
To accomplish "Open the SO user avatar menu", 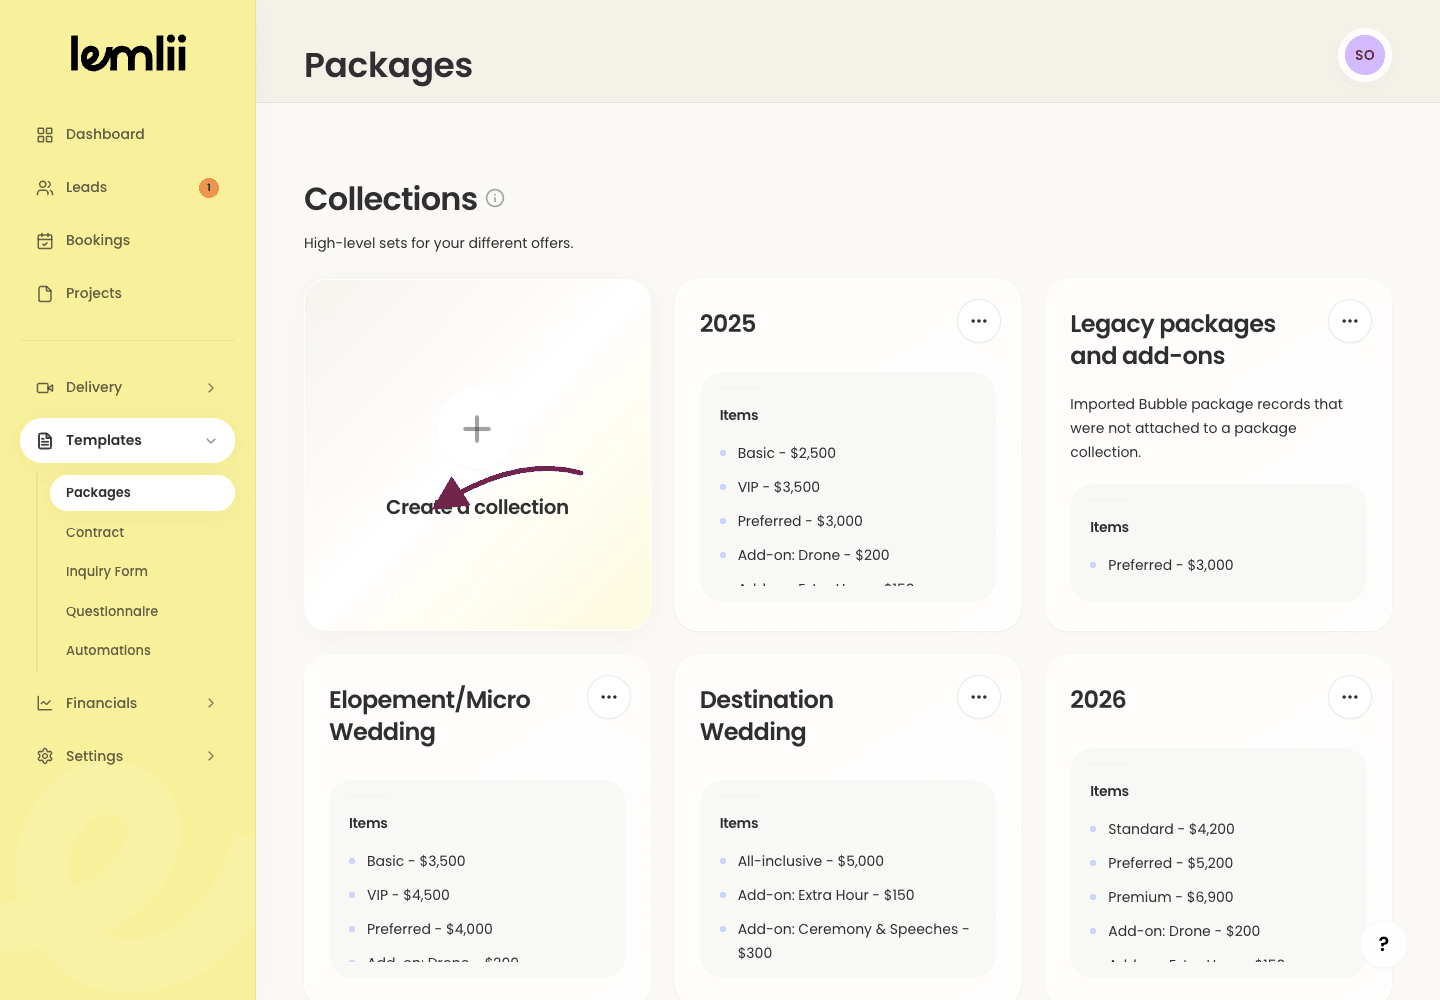I will 1365,55.
